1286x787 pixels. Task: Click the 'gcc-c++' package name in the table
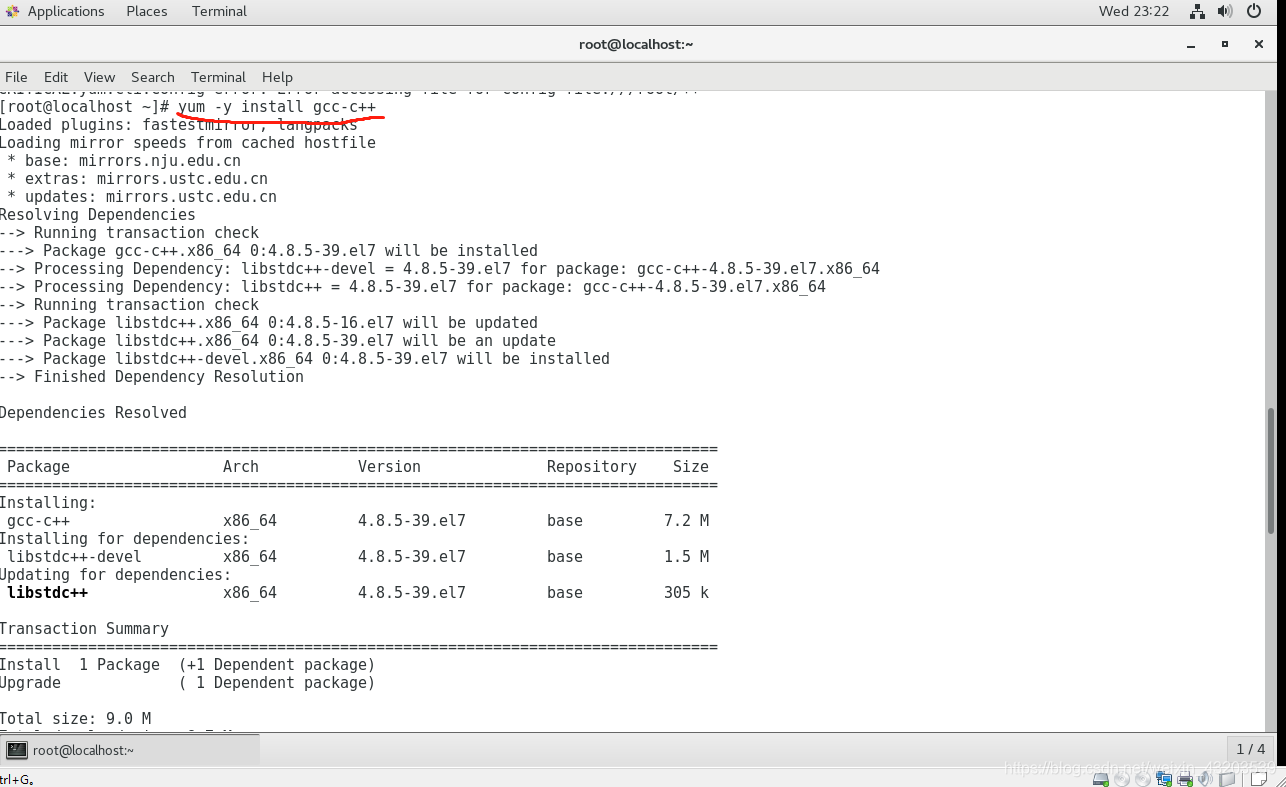coord(39,520)
